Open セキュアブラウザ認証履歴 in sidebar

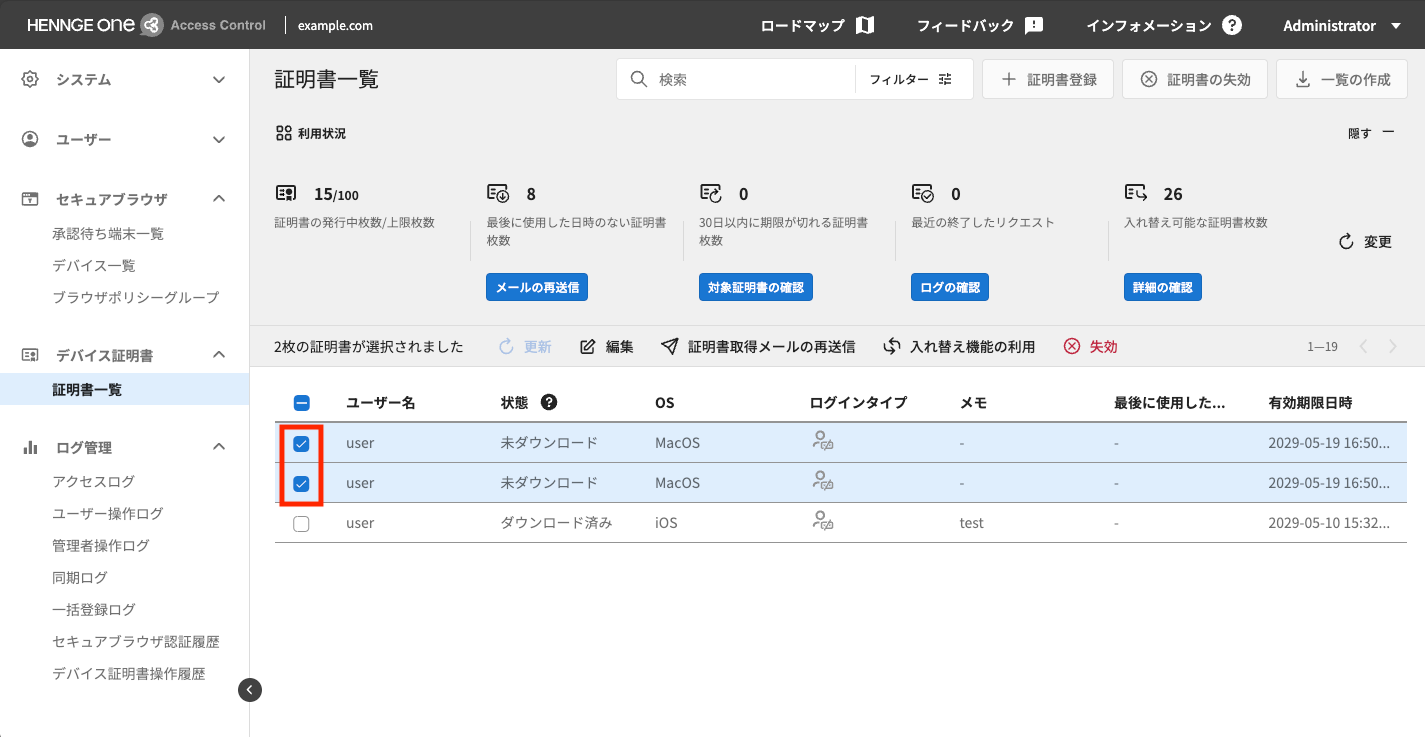[x=136, y=642]
